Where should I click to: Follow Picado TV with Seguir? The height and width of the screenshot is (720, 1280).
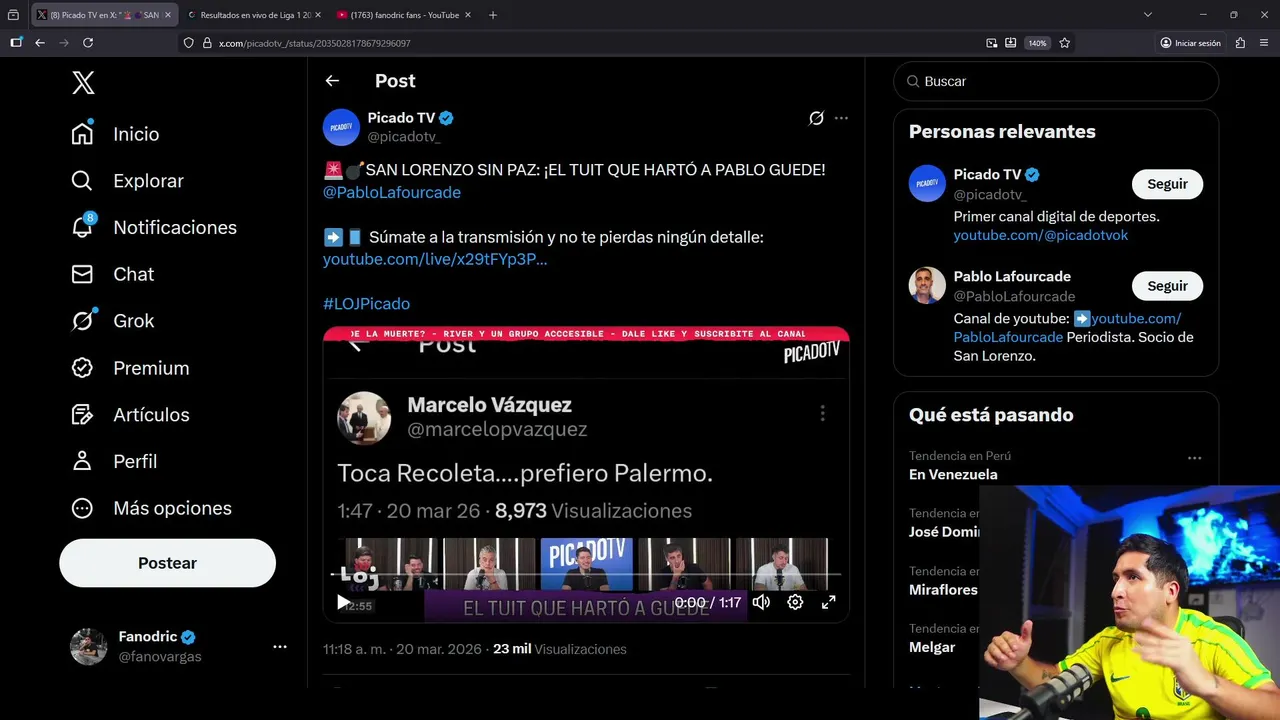(x=1167, y=184)
